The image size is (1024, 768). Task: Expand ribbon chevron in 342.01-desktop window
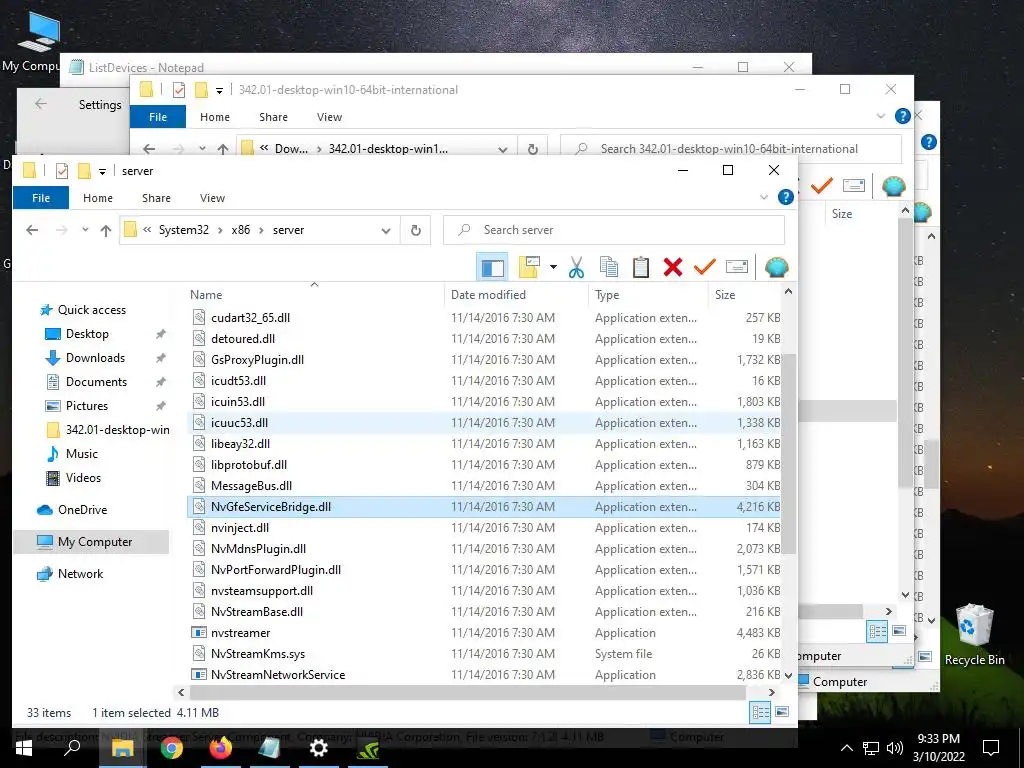point(881,116)
